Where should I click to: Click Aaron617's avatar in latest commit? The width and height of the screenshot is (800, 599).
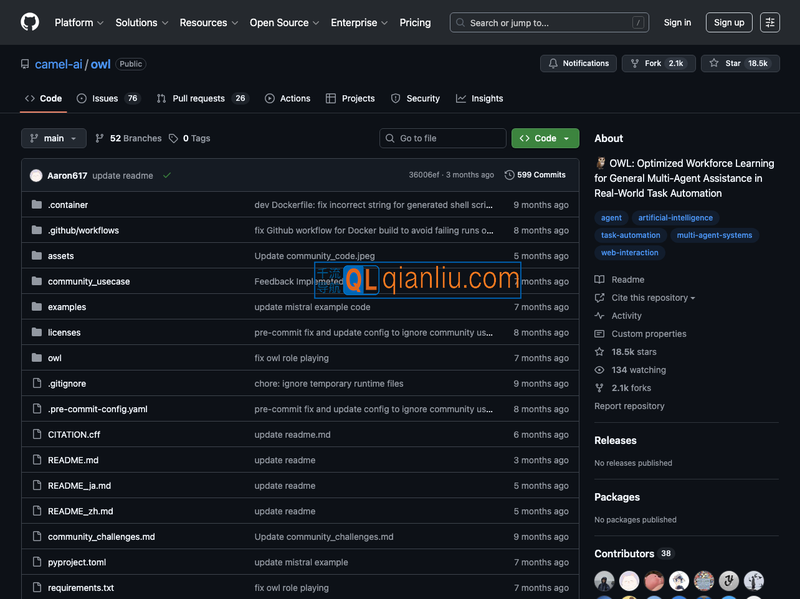(36, 175)
